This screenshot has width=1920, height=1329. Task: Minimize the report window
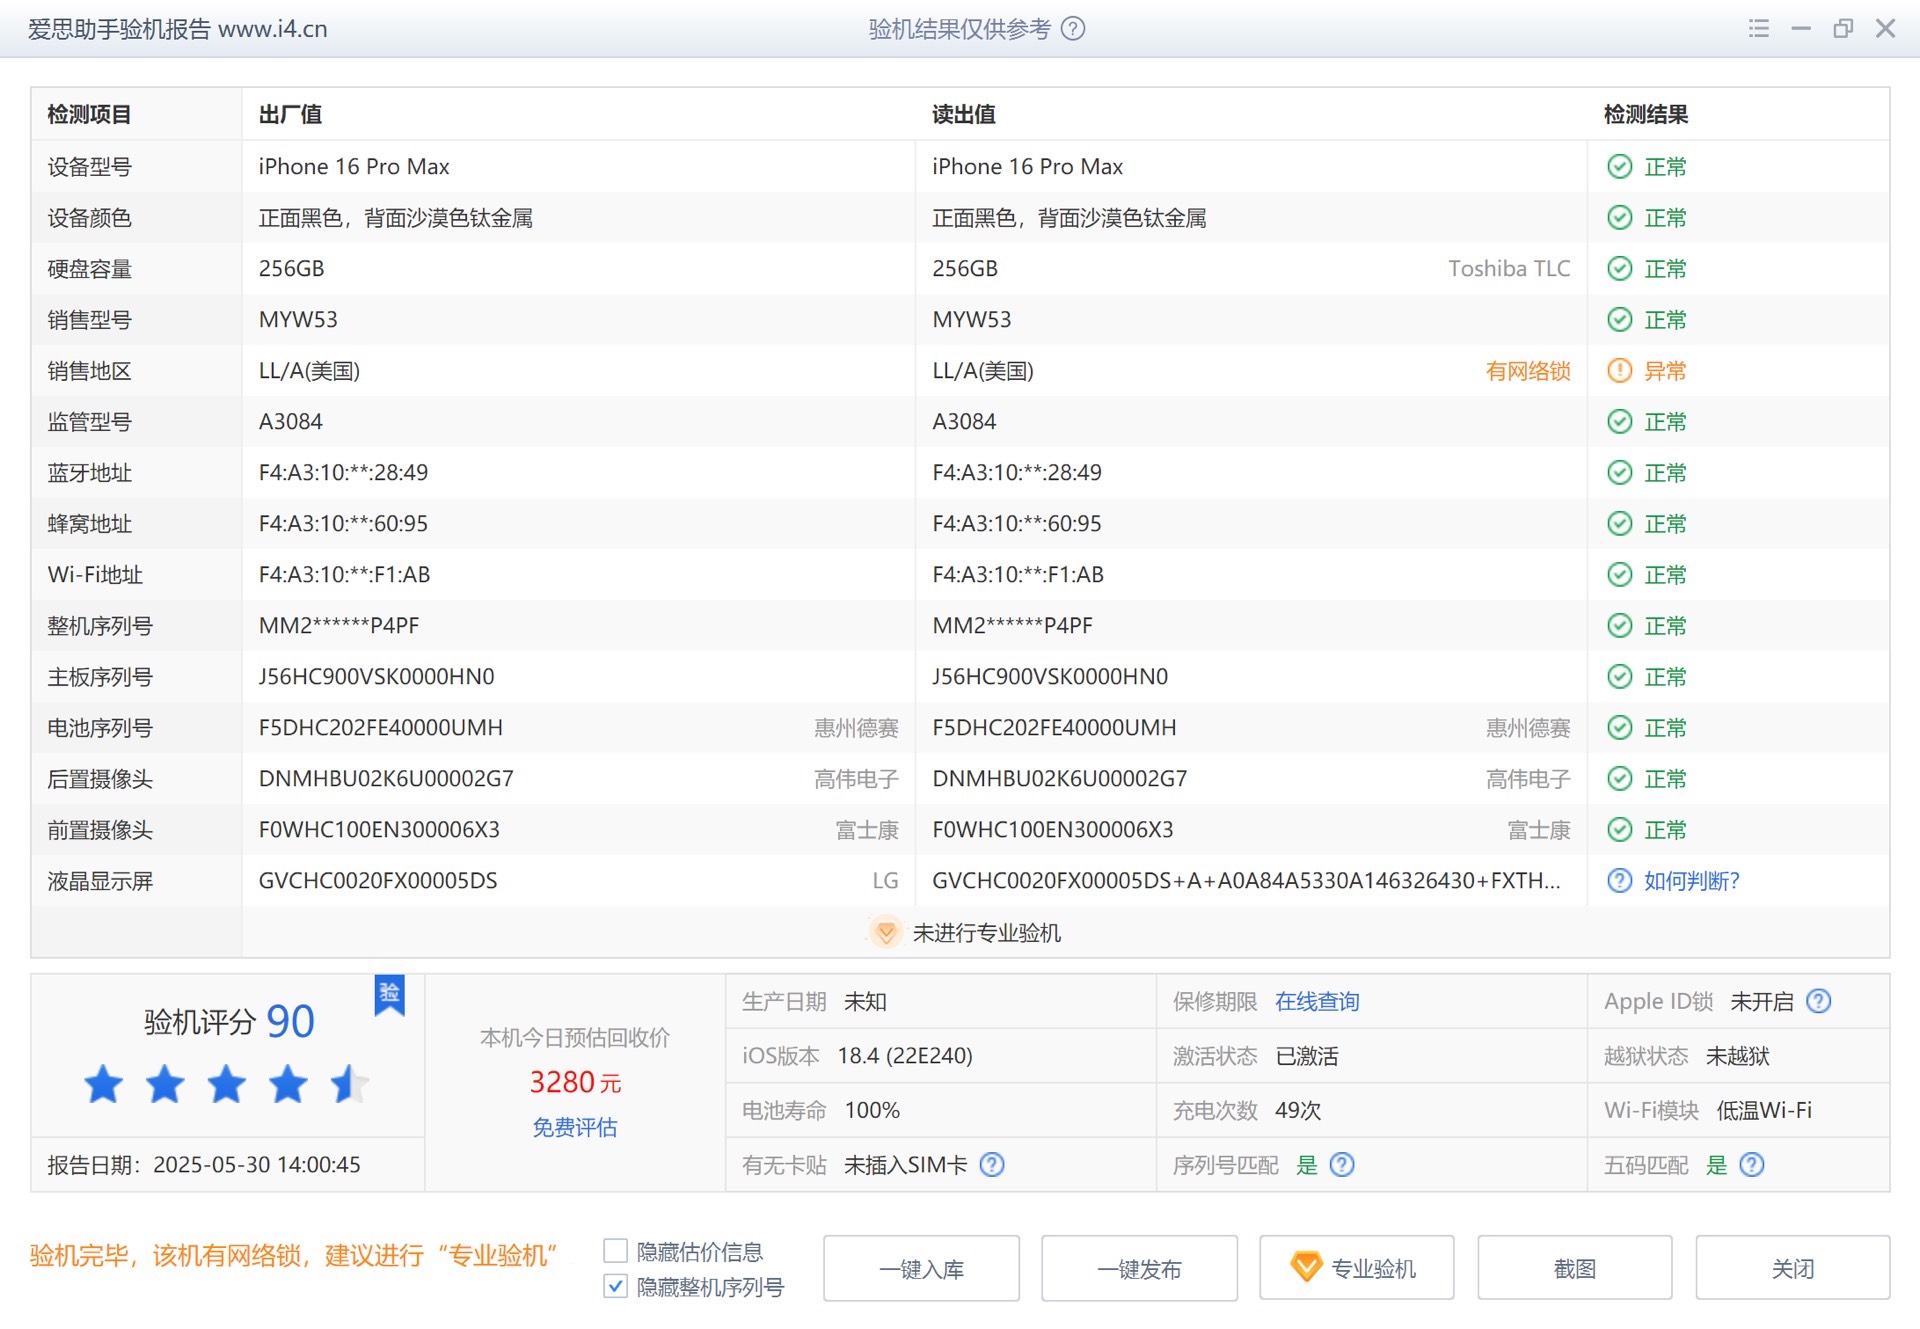(x=1801, y=29)
